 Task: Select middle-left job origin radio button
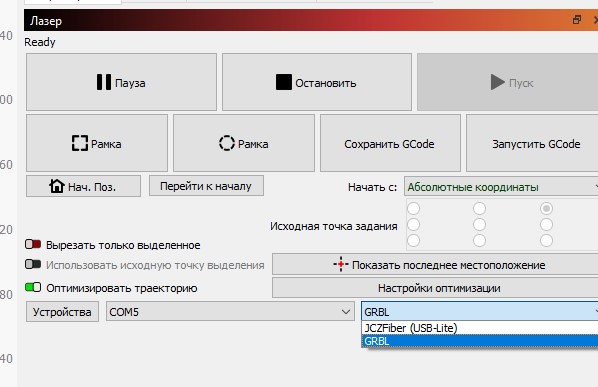click(414, 225)
